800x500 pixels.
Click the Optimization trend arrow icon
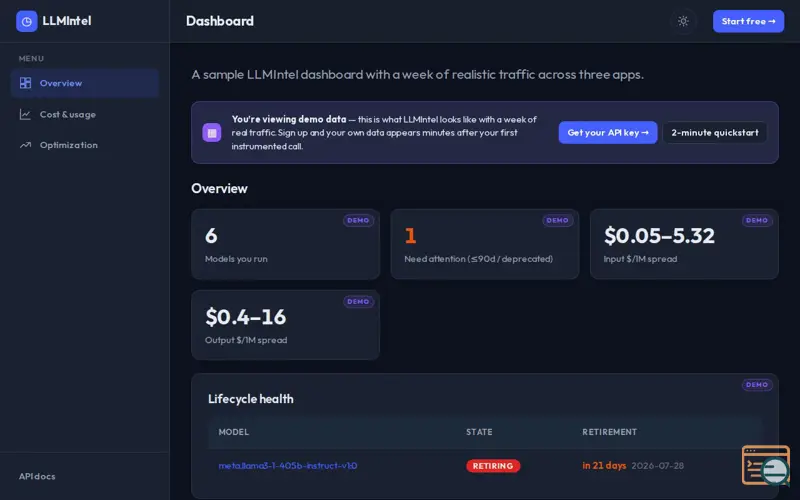click(26, 145)
